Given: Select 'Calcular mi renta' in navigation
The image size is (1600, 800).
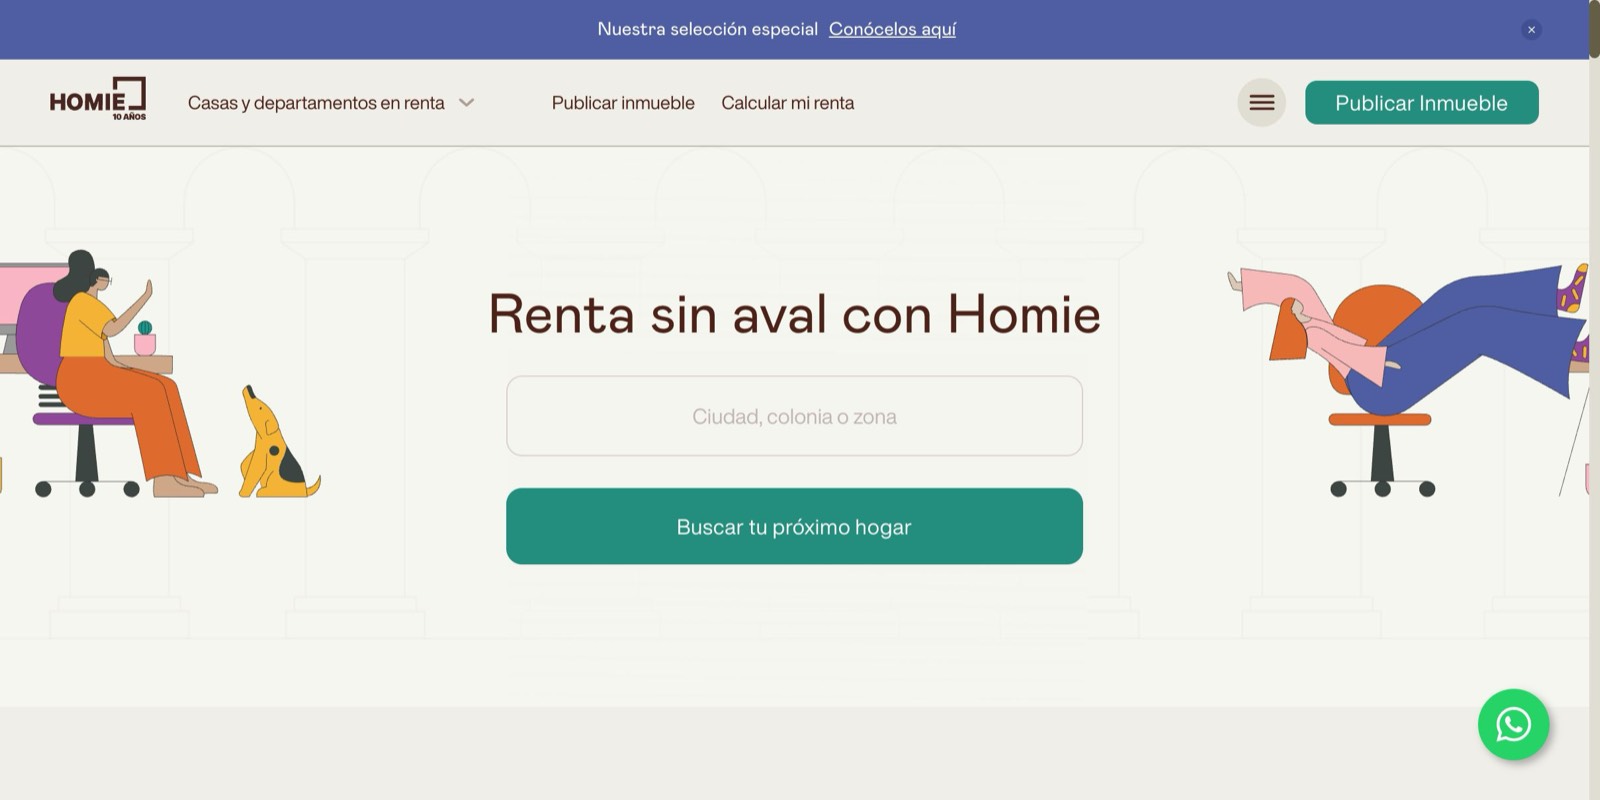Looking at the screenshot, I should pyautogui.click(x=787, y=103).
